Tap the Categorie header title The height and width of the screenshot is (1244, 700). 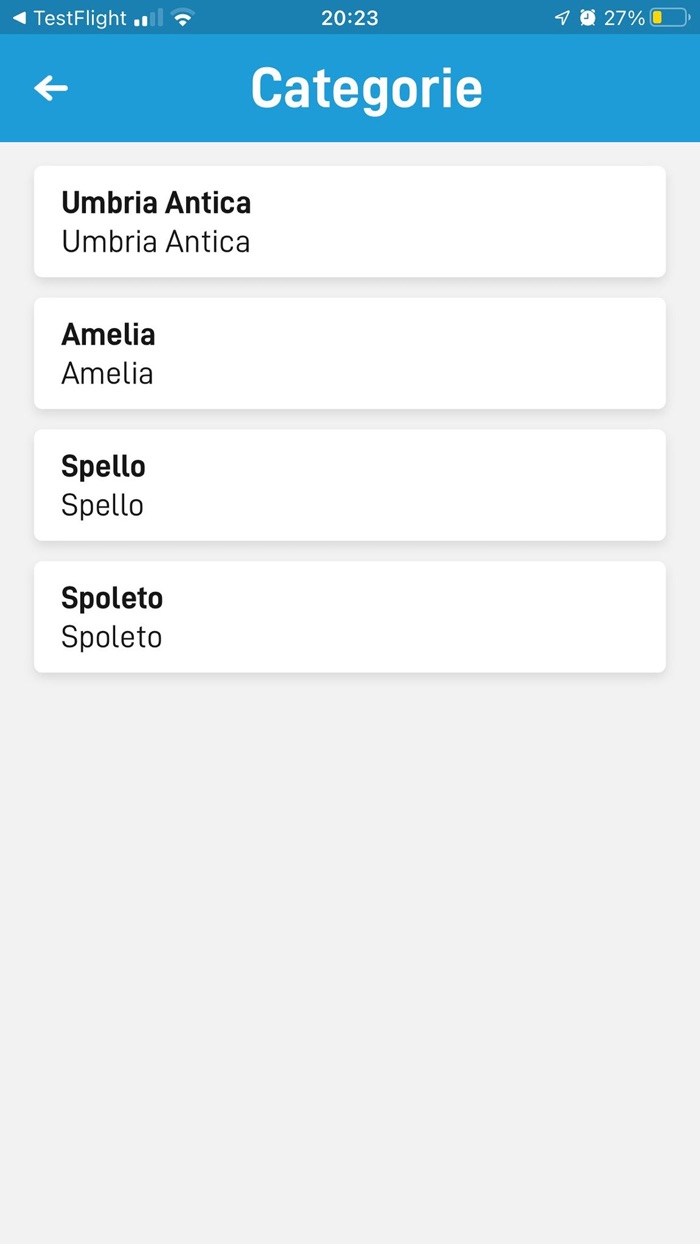pos(366,88)
